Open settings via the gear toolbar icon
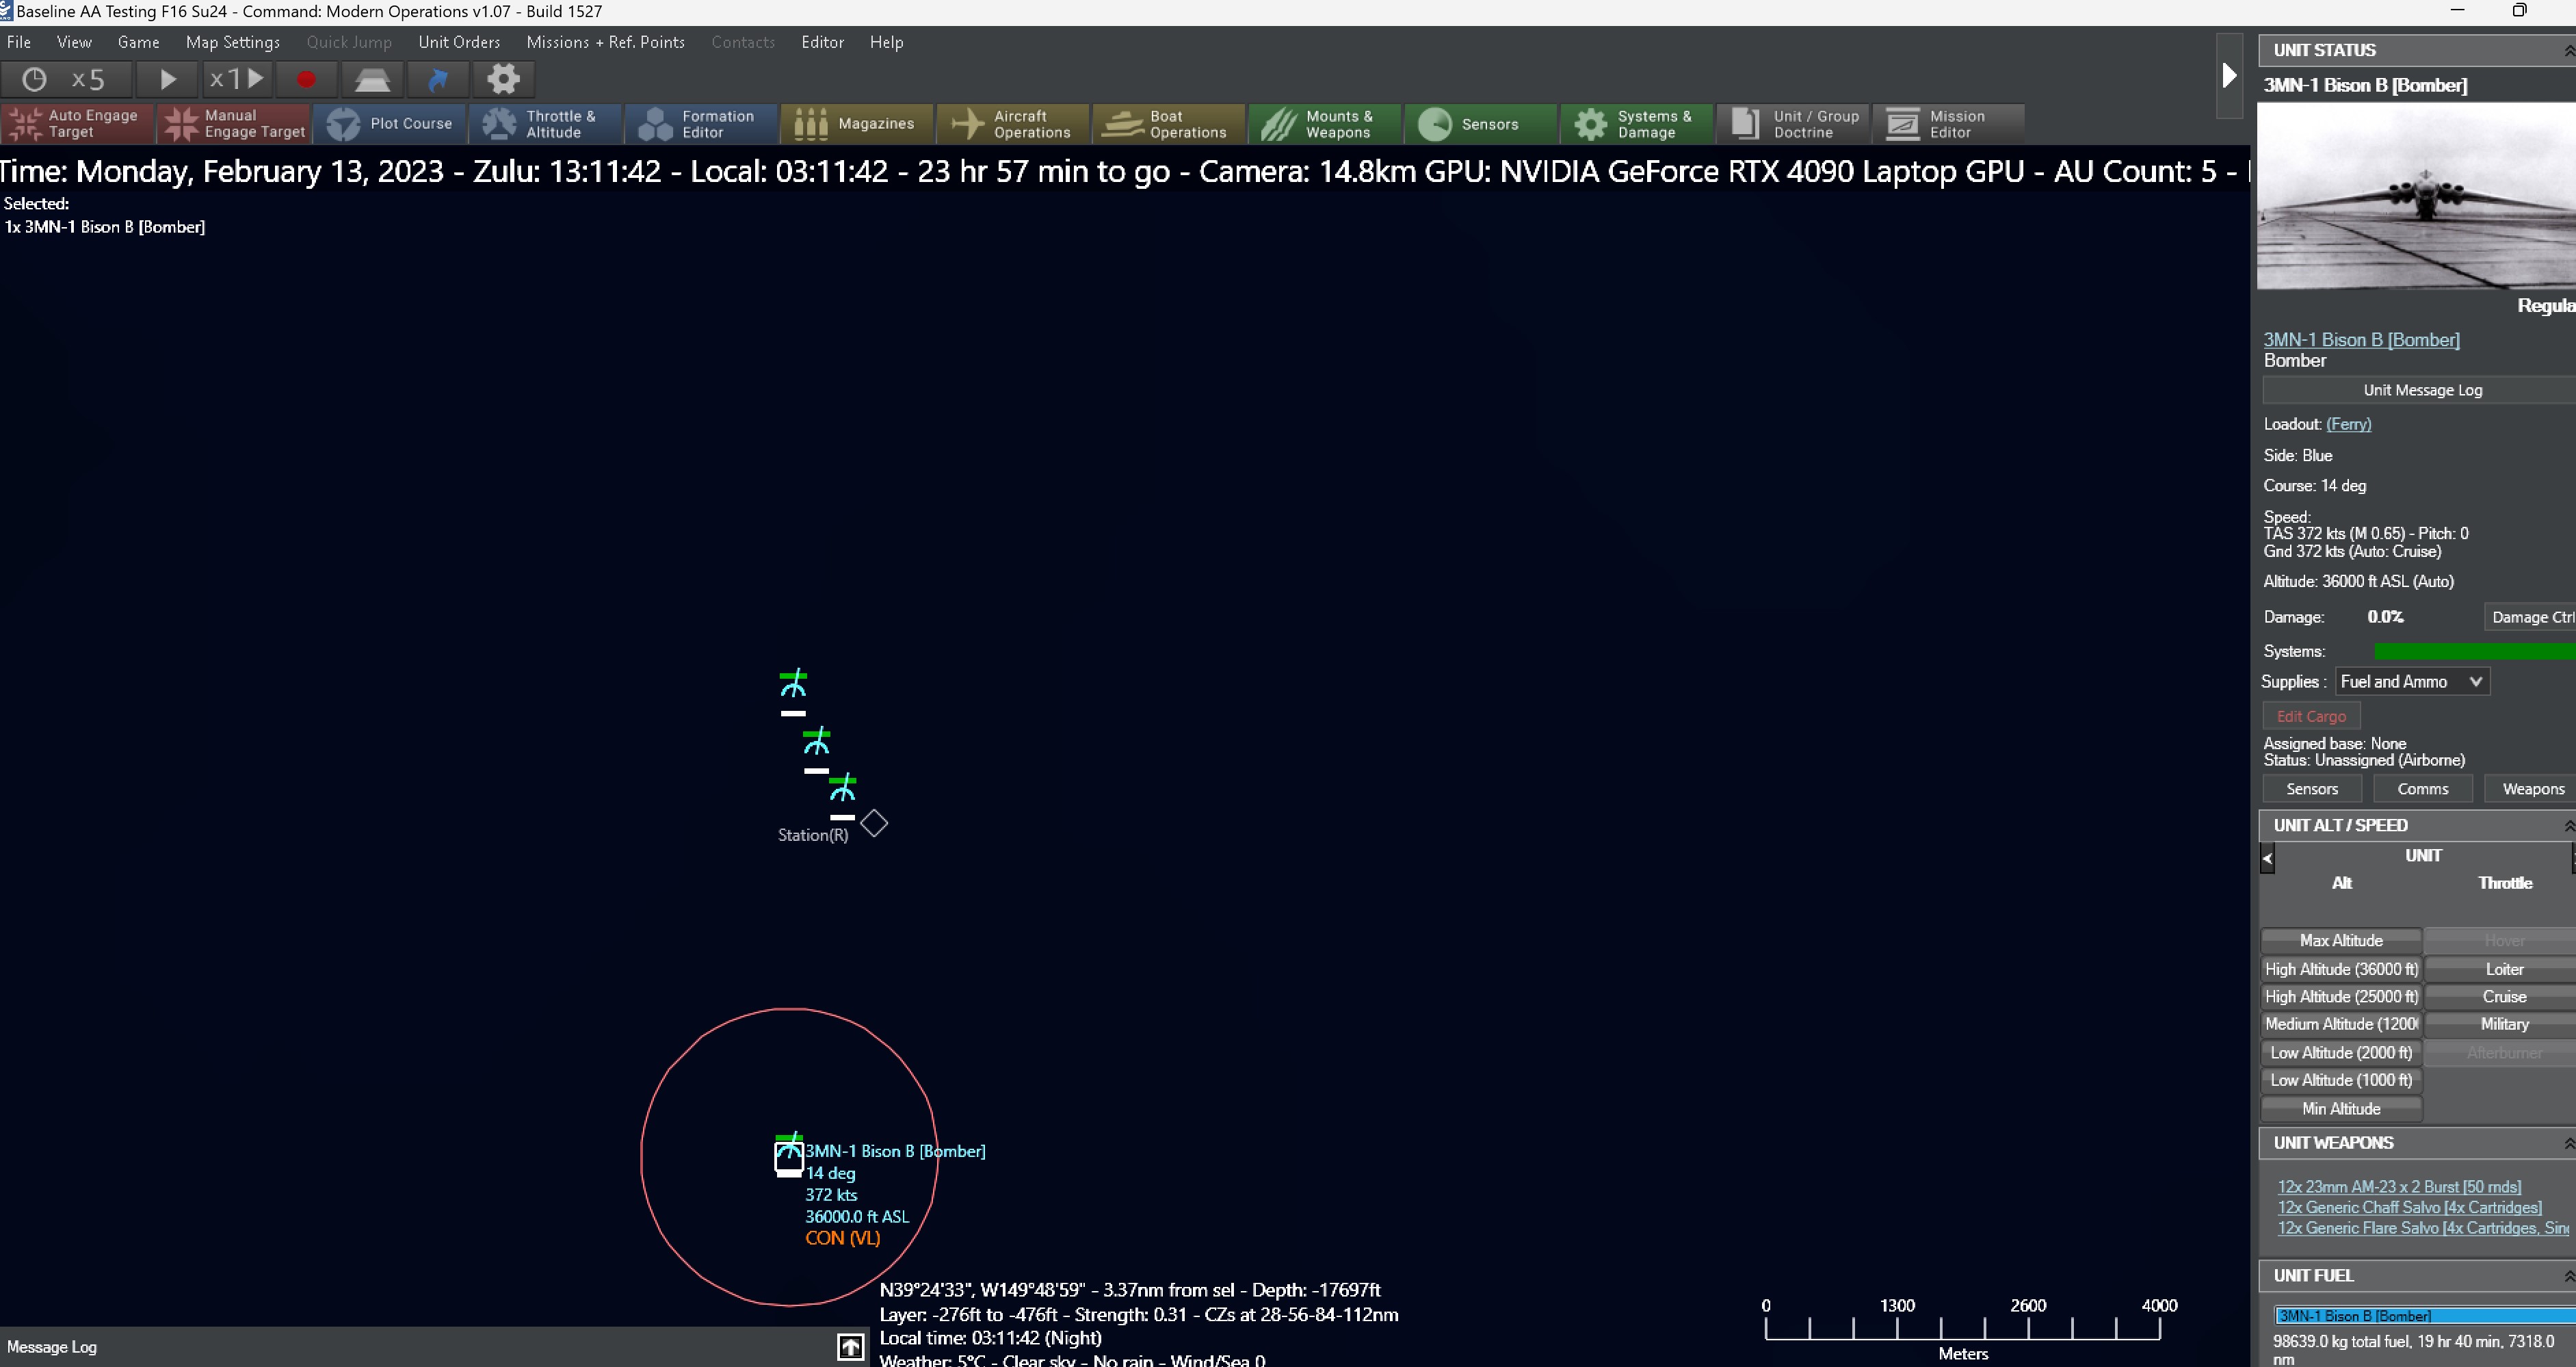This screenshot has width=2576, height=1367. pyautogui.click(x=503, y=79)
